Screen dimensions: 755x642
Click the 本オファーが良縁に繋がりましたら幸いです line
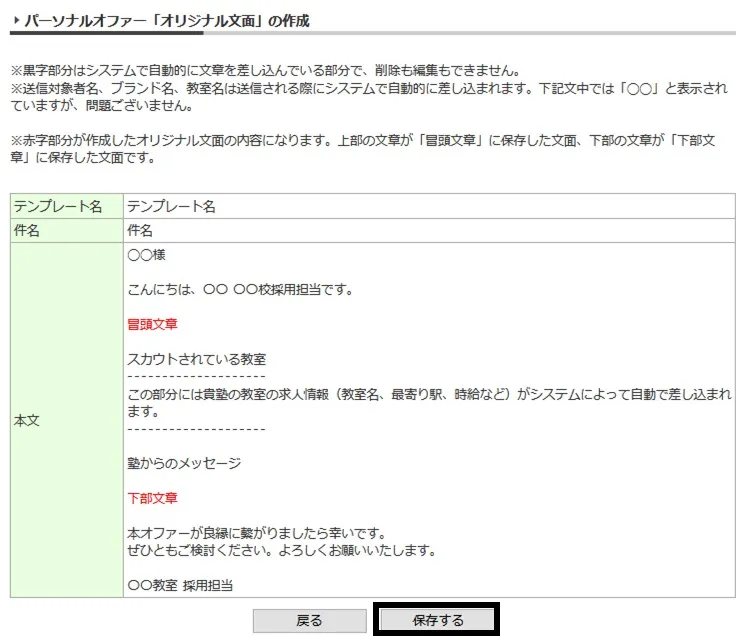tap(256, 532)
